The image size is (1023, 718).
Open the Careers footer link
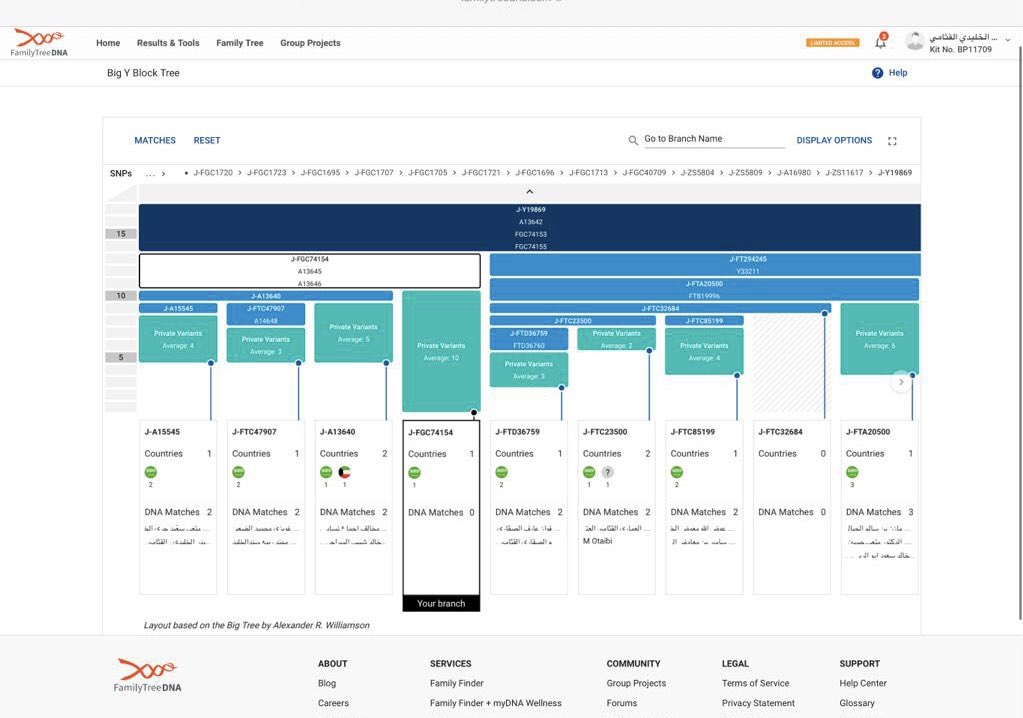coord(333,703)
